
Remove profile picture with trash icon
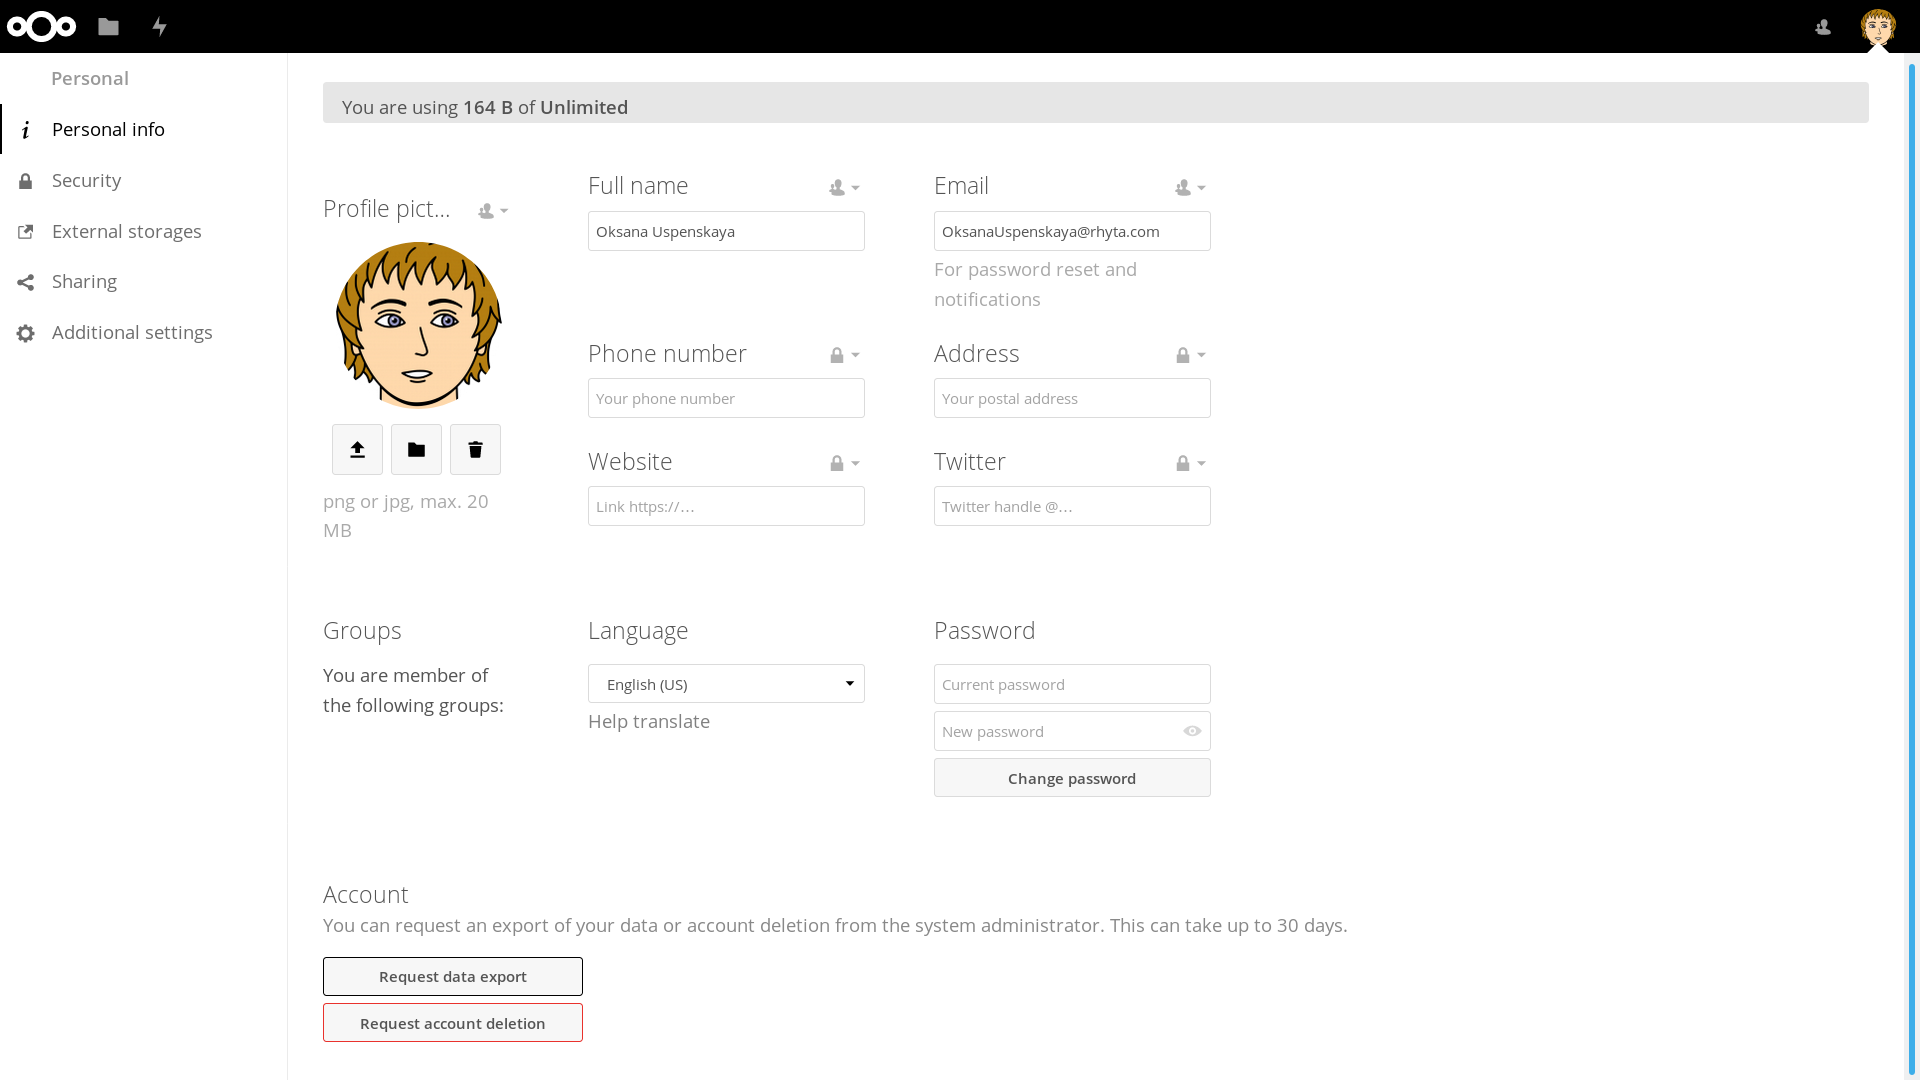tap(475, 450)
